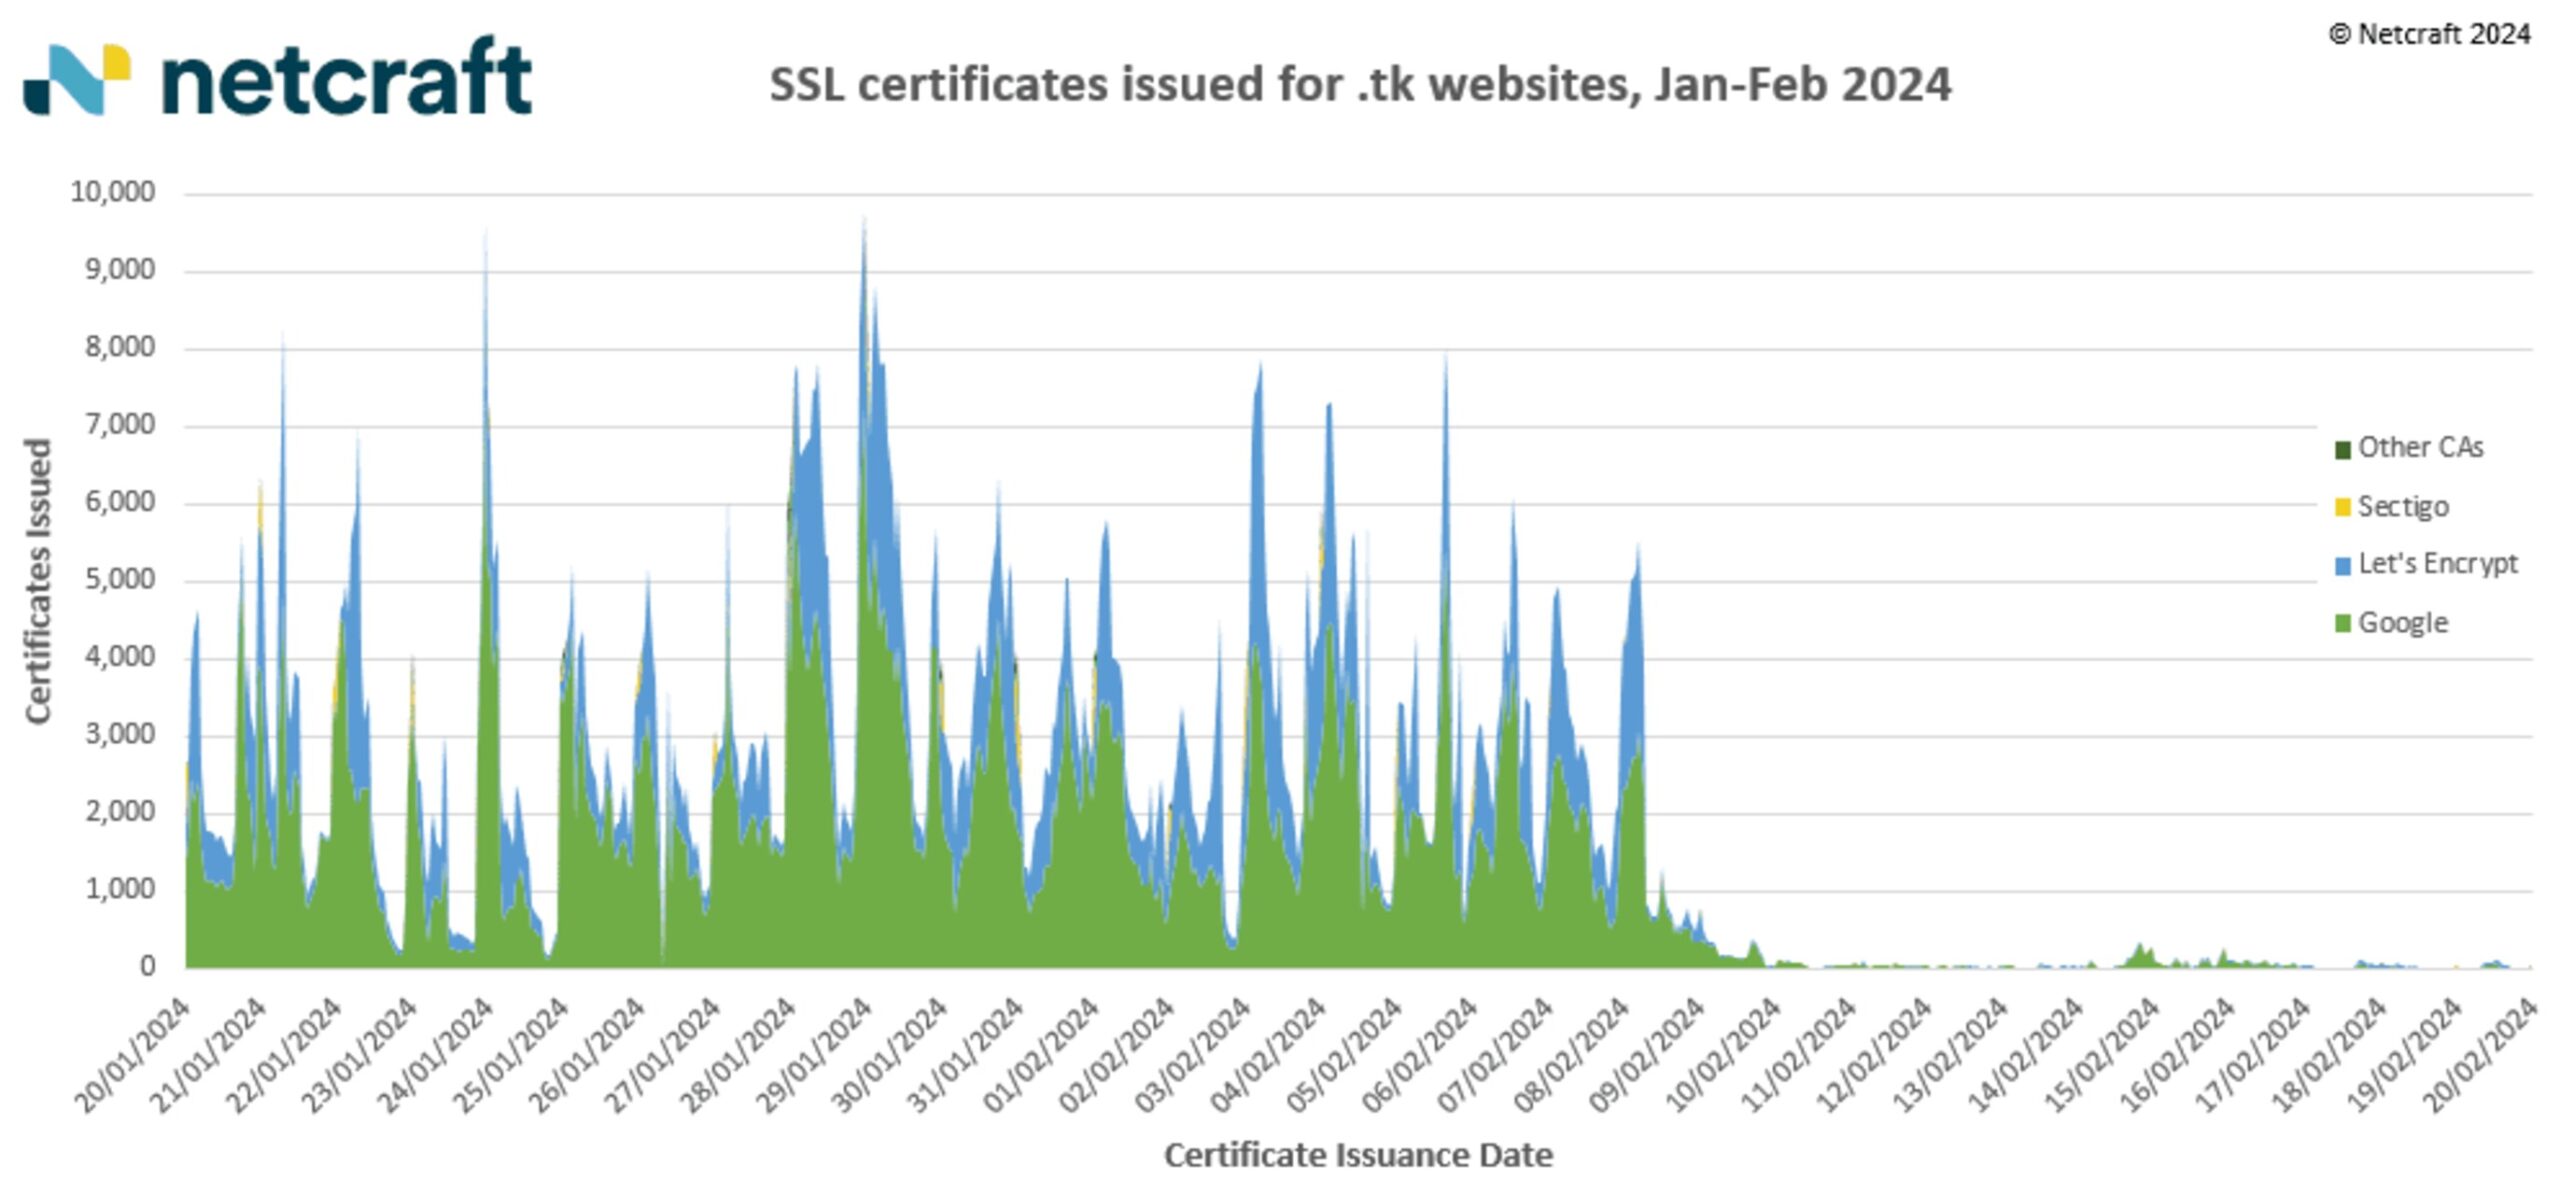Click the 29/01/2024 x-axis date label
Image resolution: width=2560 pixels, height=1195 pixels.
[x=814, y=1056]
